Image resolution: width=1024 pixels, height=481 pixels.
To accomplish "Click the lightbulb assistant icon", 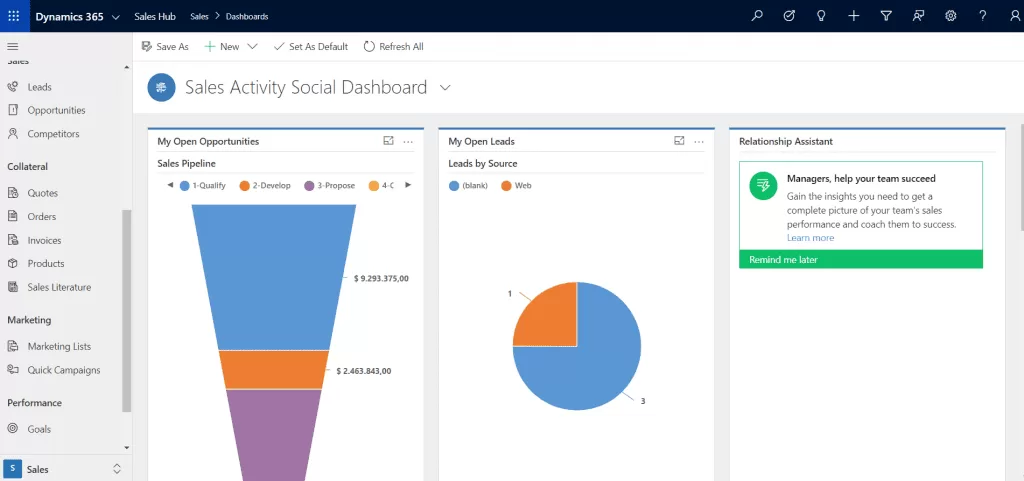I will (821, 16).
